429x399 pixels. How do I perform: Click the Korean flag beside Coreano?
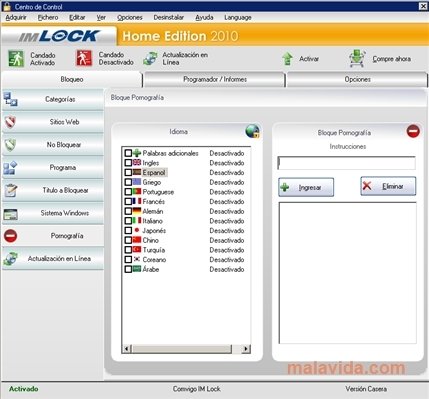137,259
